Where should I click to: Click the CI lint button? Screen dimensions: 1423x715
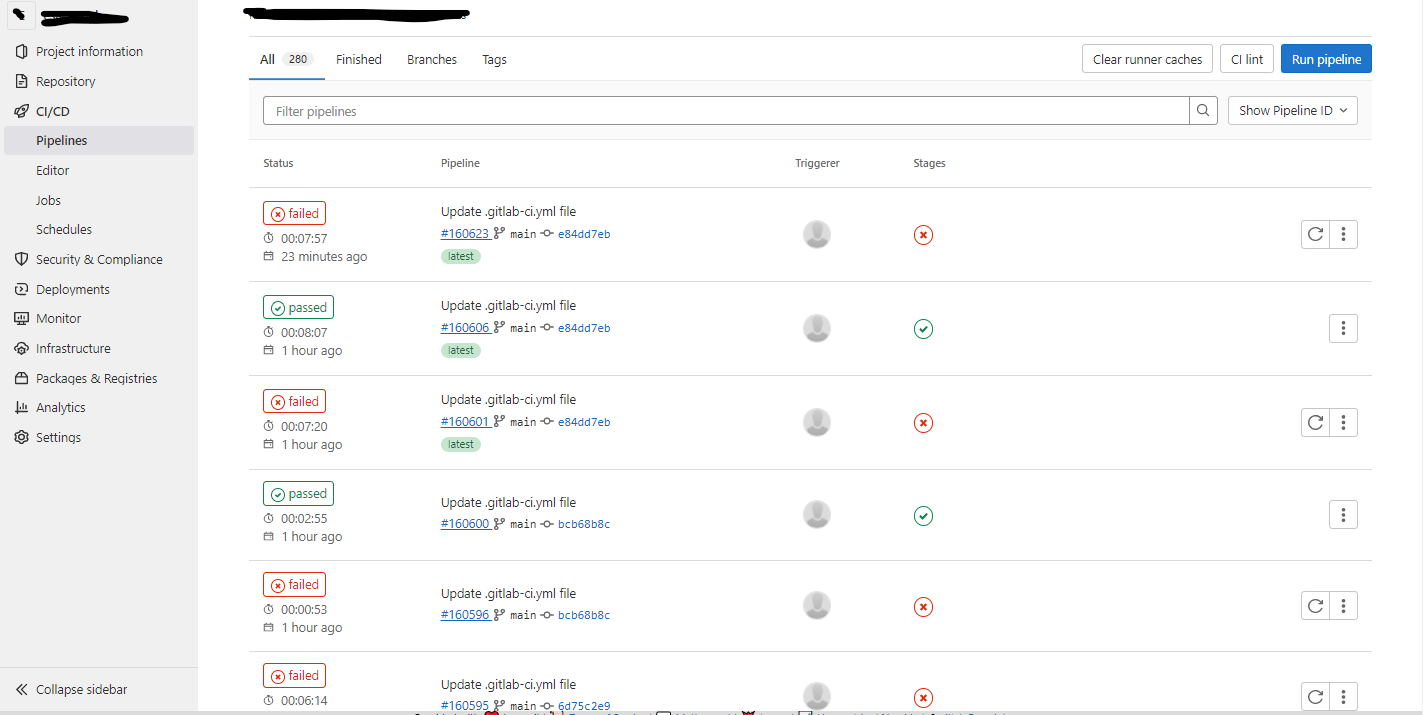[x=1247, y=59]
